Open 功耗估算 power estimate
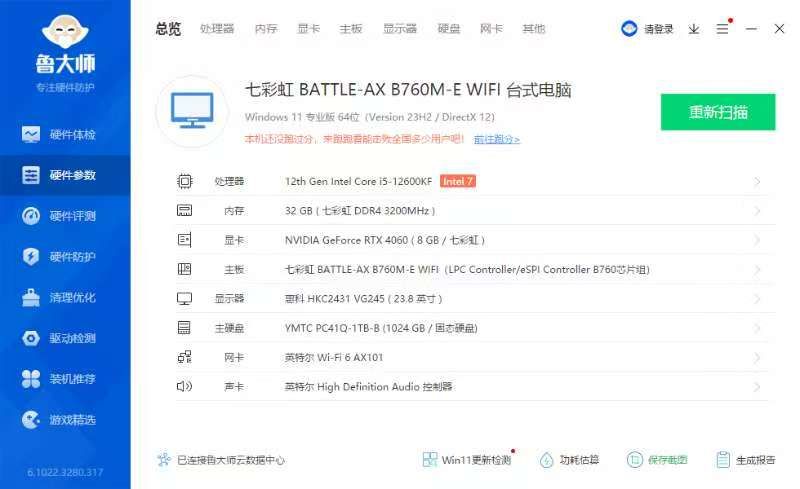The height and width of the screenshot is (489, 800). pyautogui.click(x=569, y=460)
